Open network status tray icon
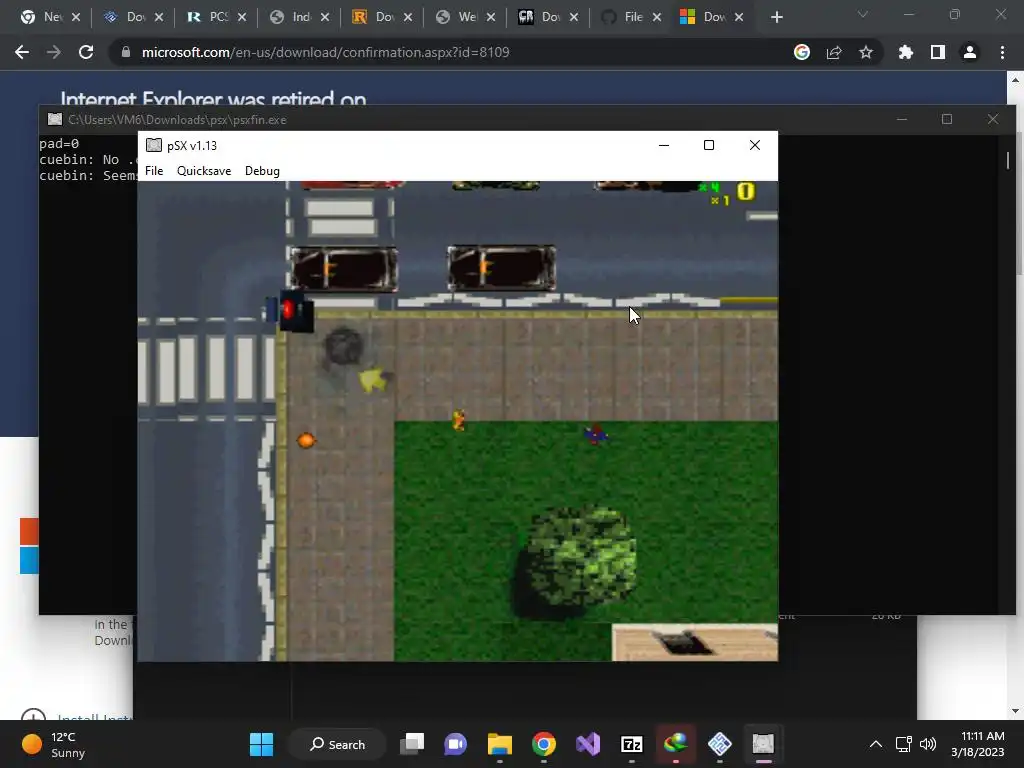The height and width of the screenshot is (768, 1024). [x=903, y=744]
